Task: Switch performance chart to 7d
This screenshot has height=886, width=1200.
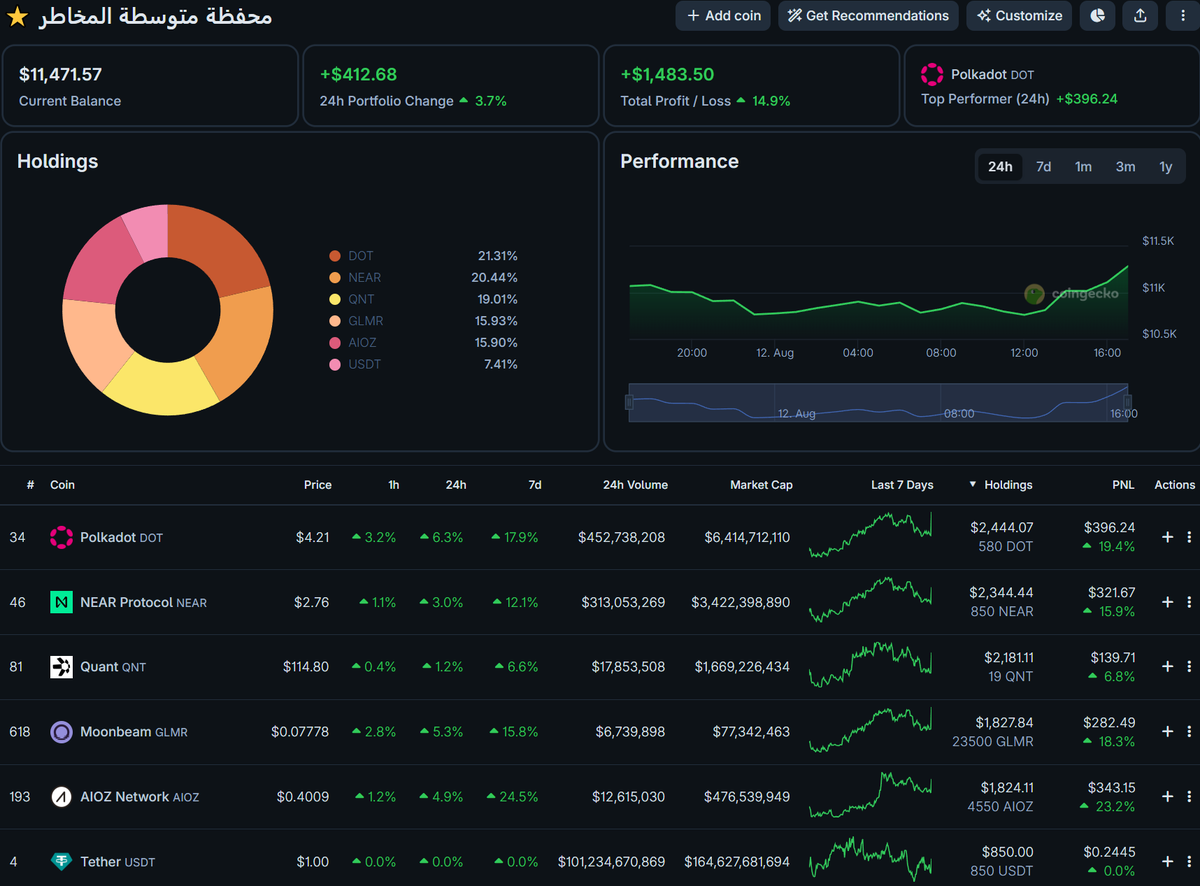Action: (x=1043, y=167)
